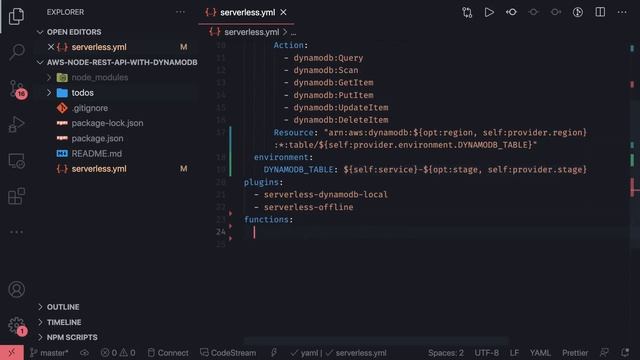Open the Run and Debug view
Viewport: 640px width, 360px height.
point(16,124)
